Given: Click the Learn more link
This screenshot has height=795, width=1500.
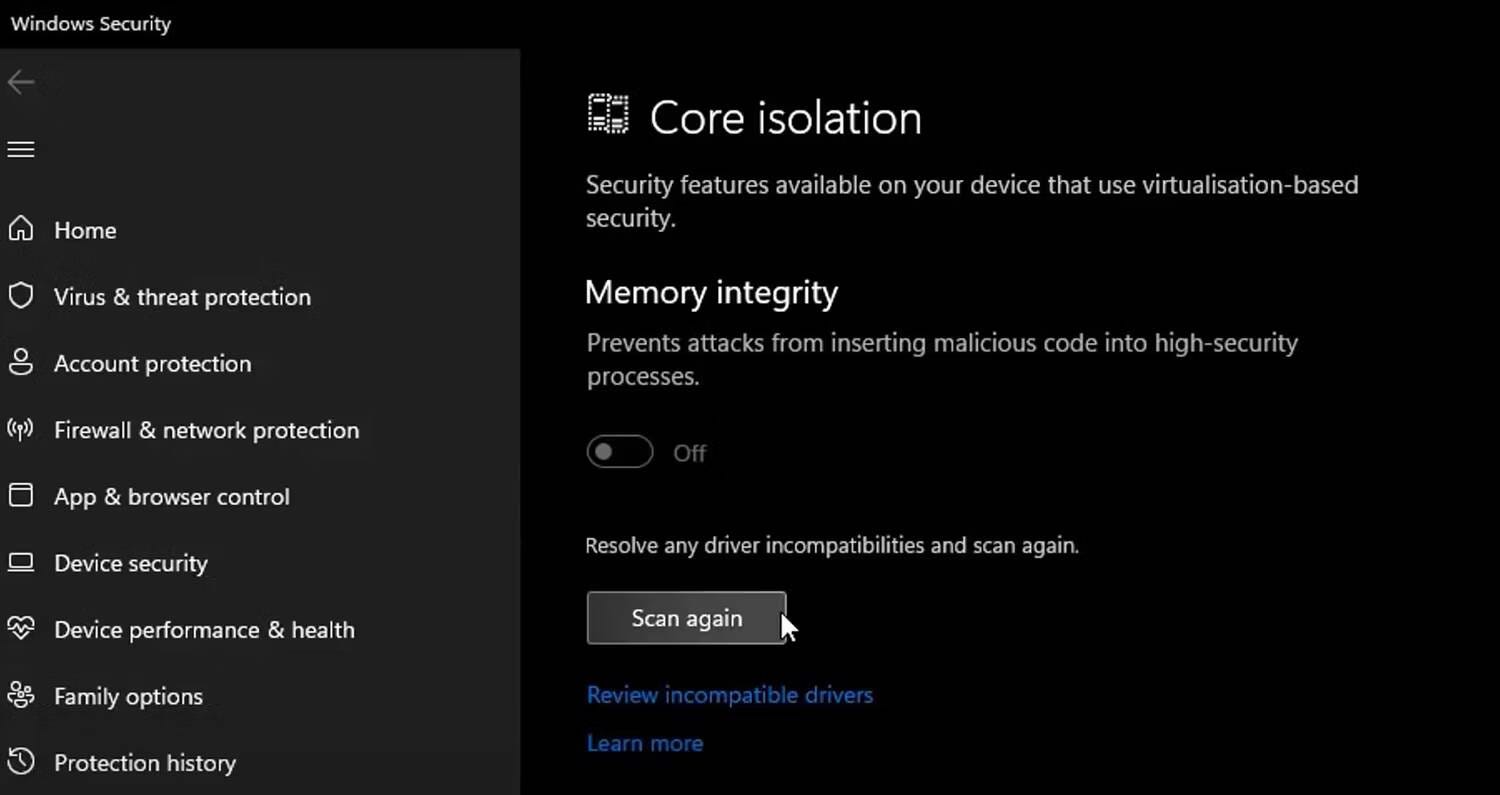Looking at the screenshot, I should [645, 742].
